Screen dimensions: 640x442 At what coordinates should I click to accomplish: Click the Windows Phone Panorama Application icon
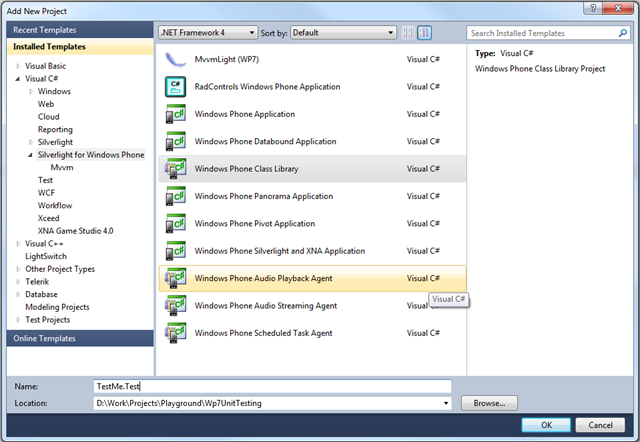[176, 196]
